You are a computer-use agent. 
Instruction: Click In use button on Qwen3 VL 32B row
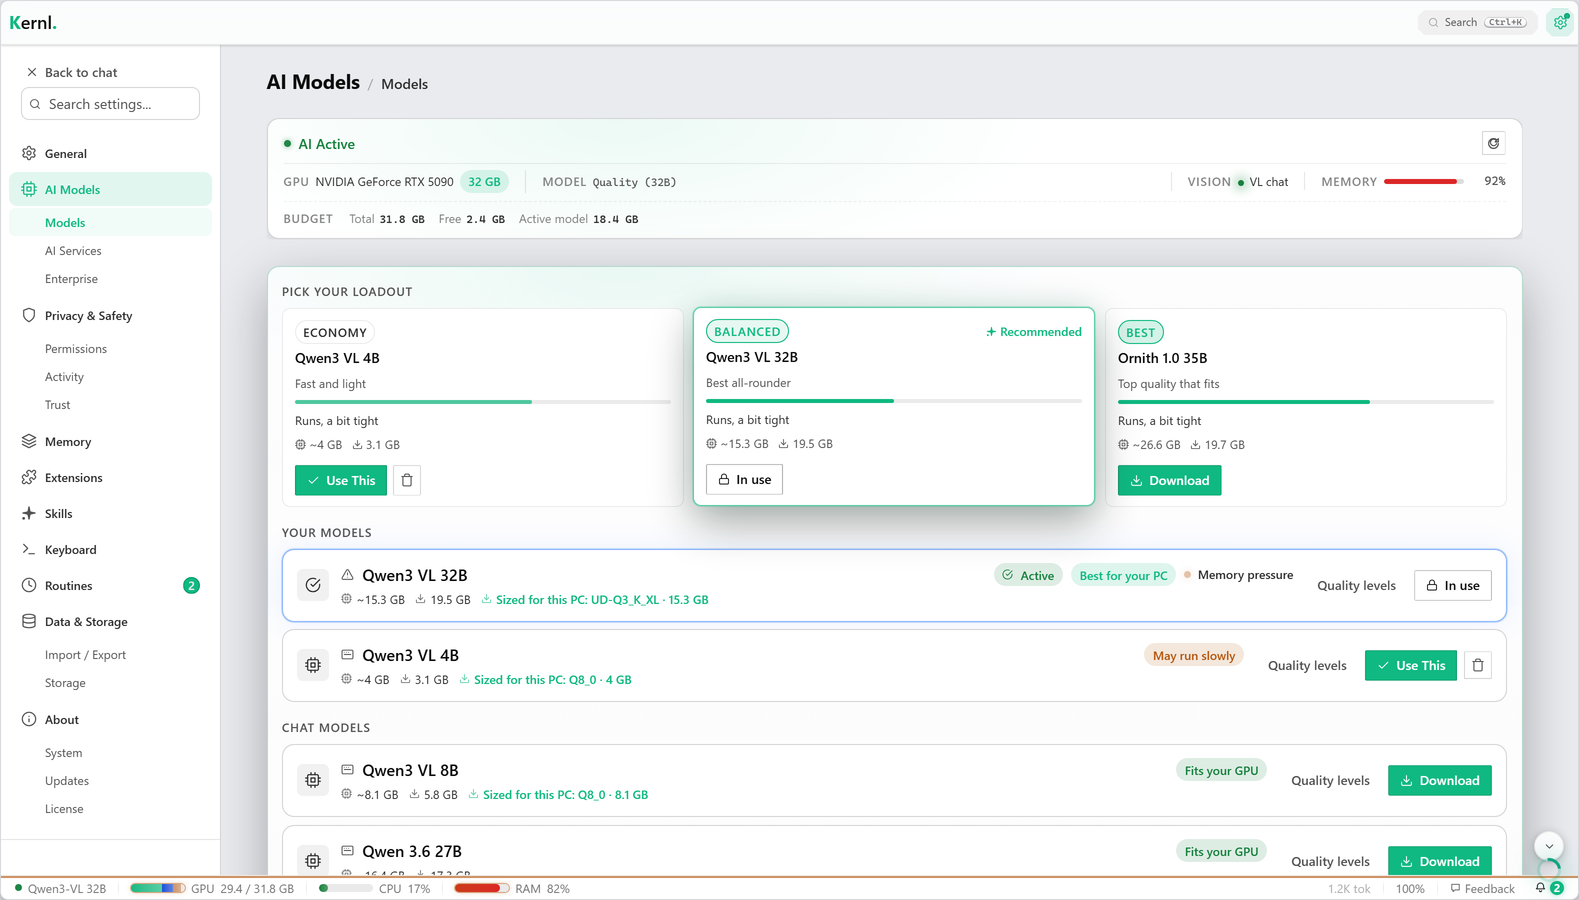[1453, 585]
